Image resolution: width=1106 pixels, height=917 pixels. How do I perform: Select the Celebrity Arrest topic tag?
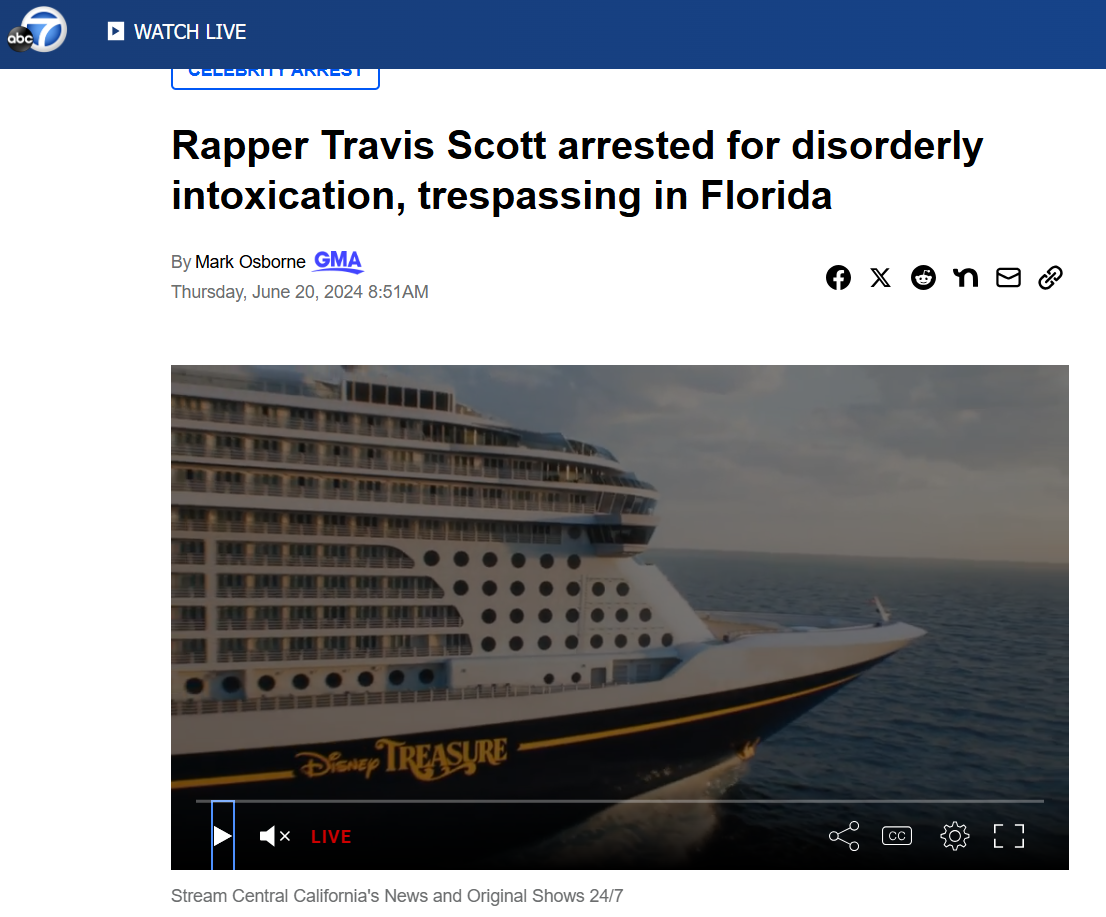tap(275, 75)
